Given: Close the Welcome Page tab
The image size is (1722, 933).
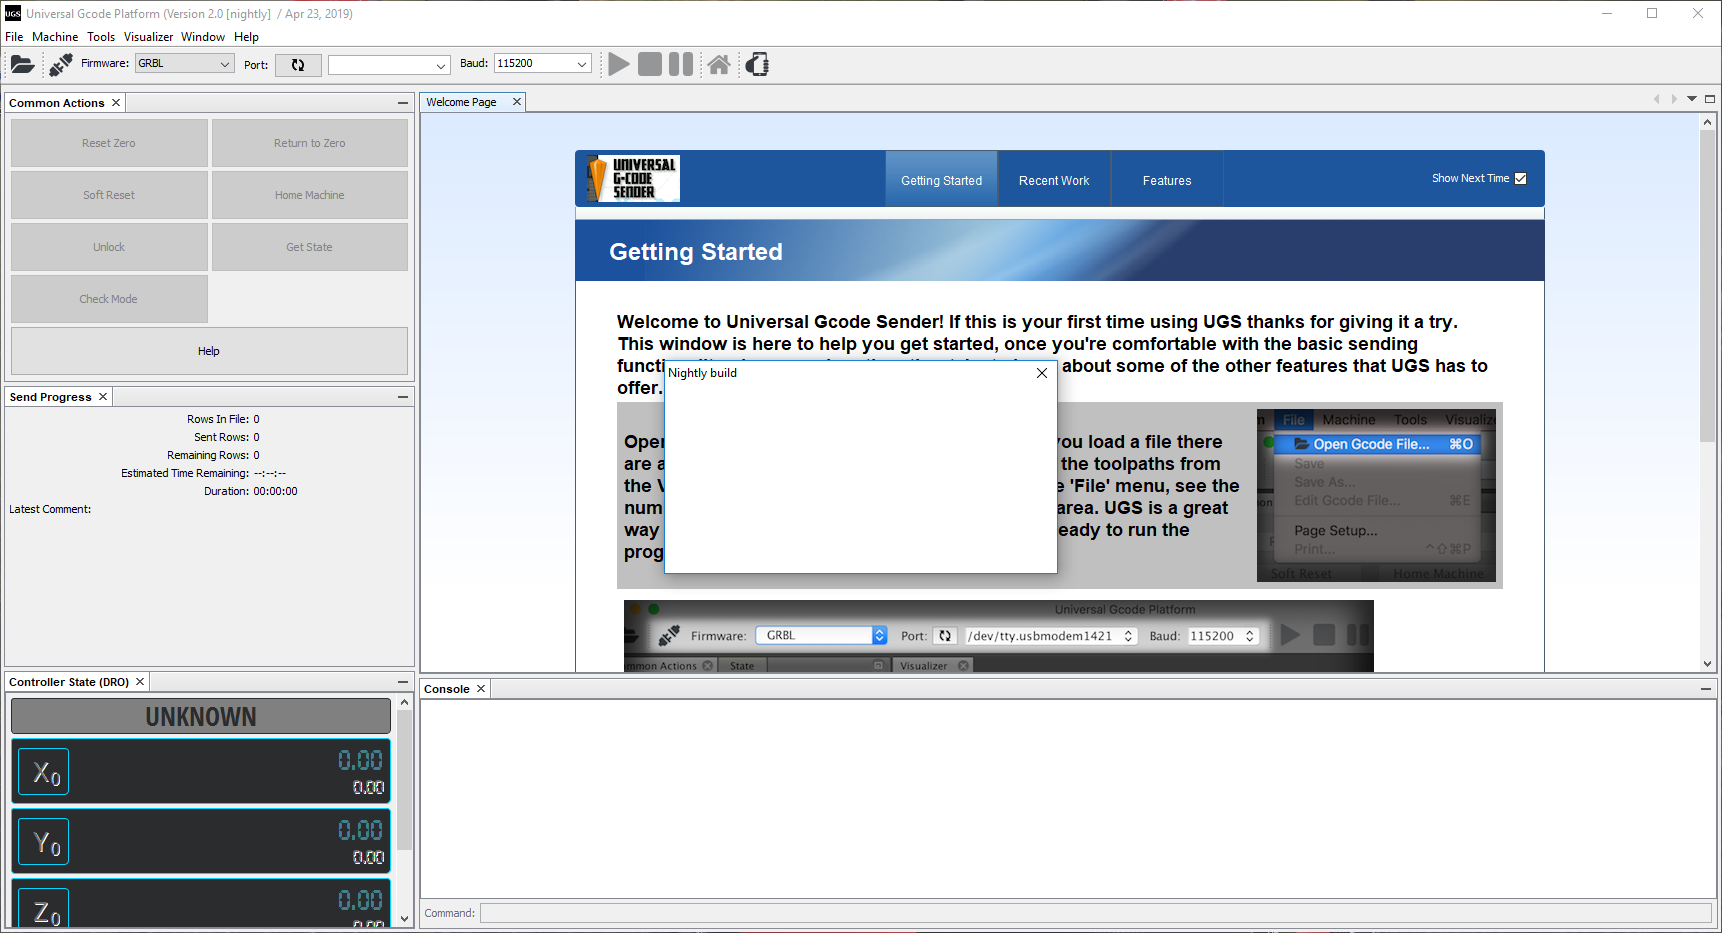Looking at the screenshot, I should click(x=517, y=102).
